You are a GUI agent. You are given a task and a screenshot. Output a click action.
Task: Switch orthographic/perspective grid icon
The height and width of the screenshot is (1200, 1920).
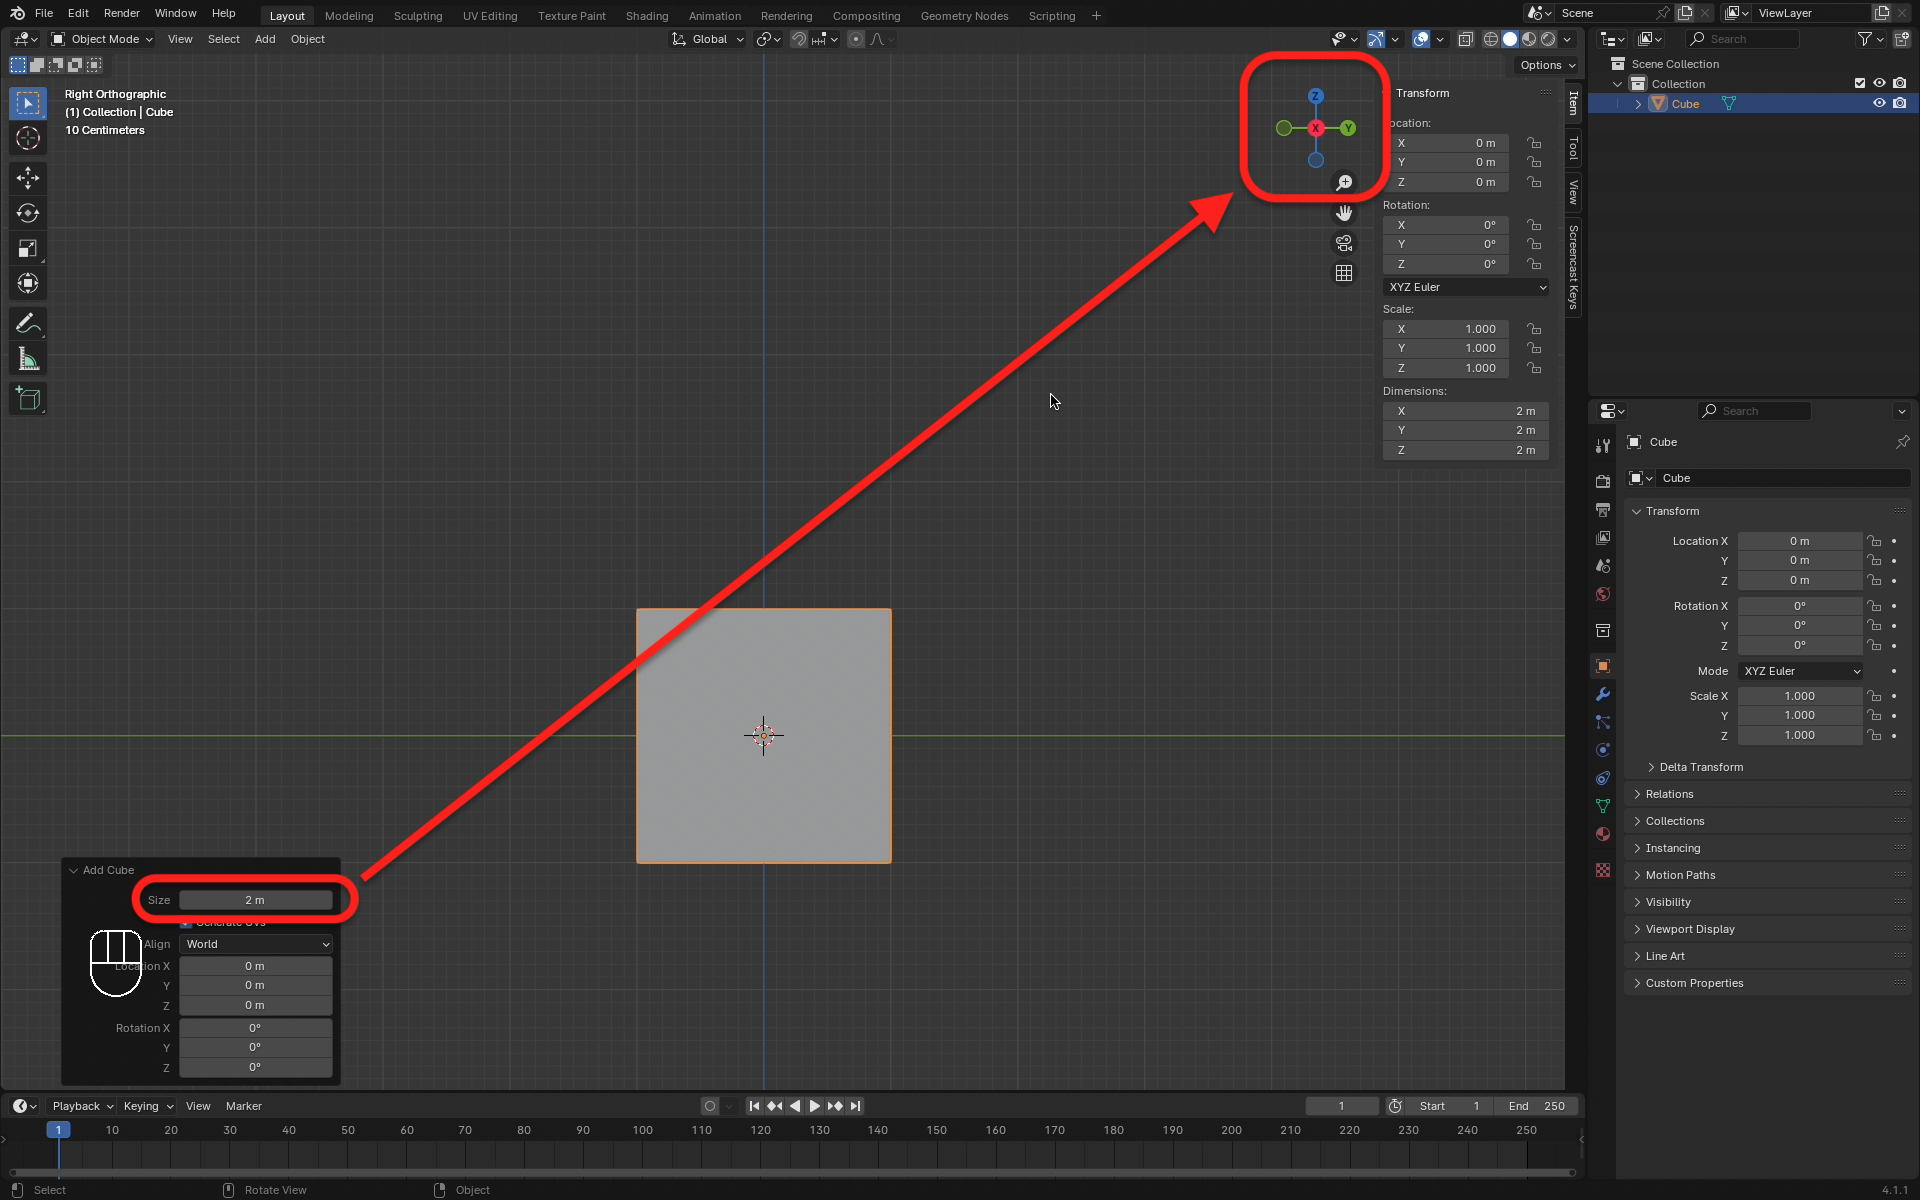click(x=1344, y=273)
